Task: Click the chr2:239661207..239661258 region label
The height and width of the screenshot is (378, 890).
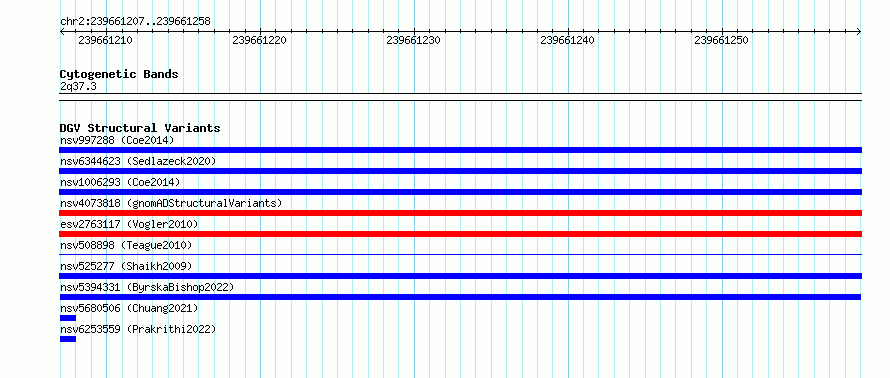Action: (x=135, y=22)
